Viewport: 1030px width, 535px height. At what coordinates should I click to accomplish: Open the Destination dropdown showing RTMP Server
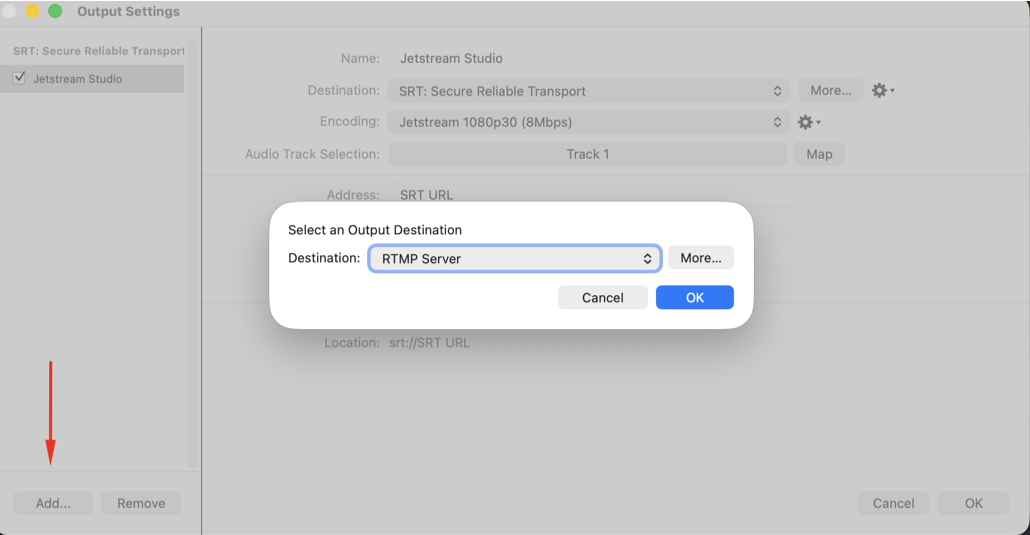tap(514, 258)
